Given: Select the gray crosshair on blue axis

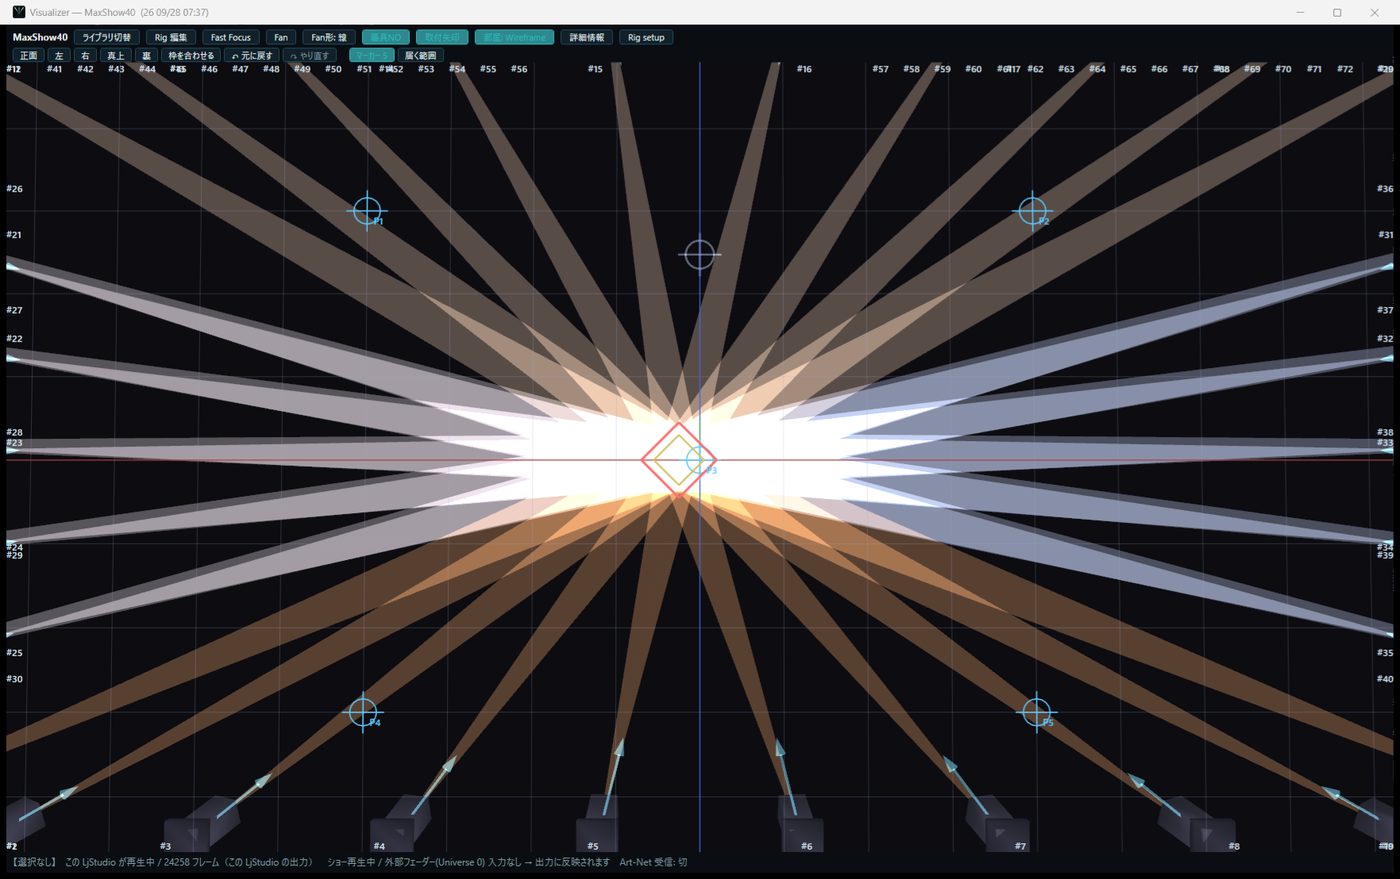Looking at the screenshot, I should (700, 255).
